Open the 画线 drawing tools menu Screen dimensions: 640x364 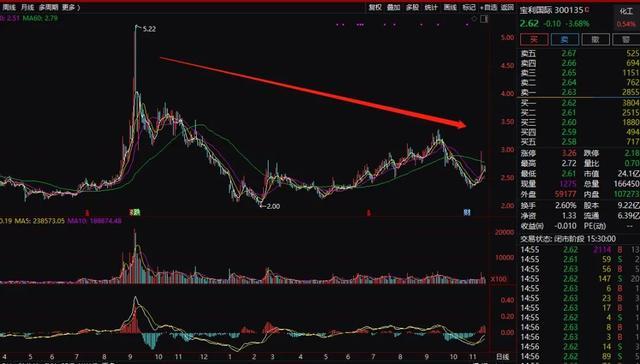[450, 7]
